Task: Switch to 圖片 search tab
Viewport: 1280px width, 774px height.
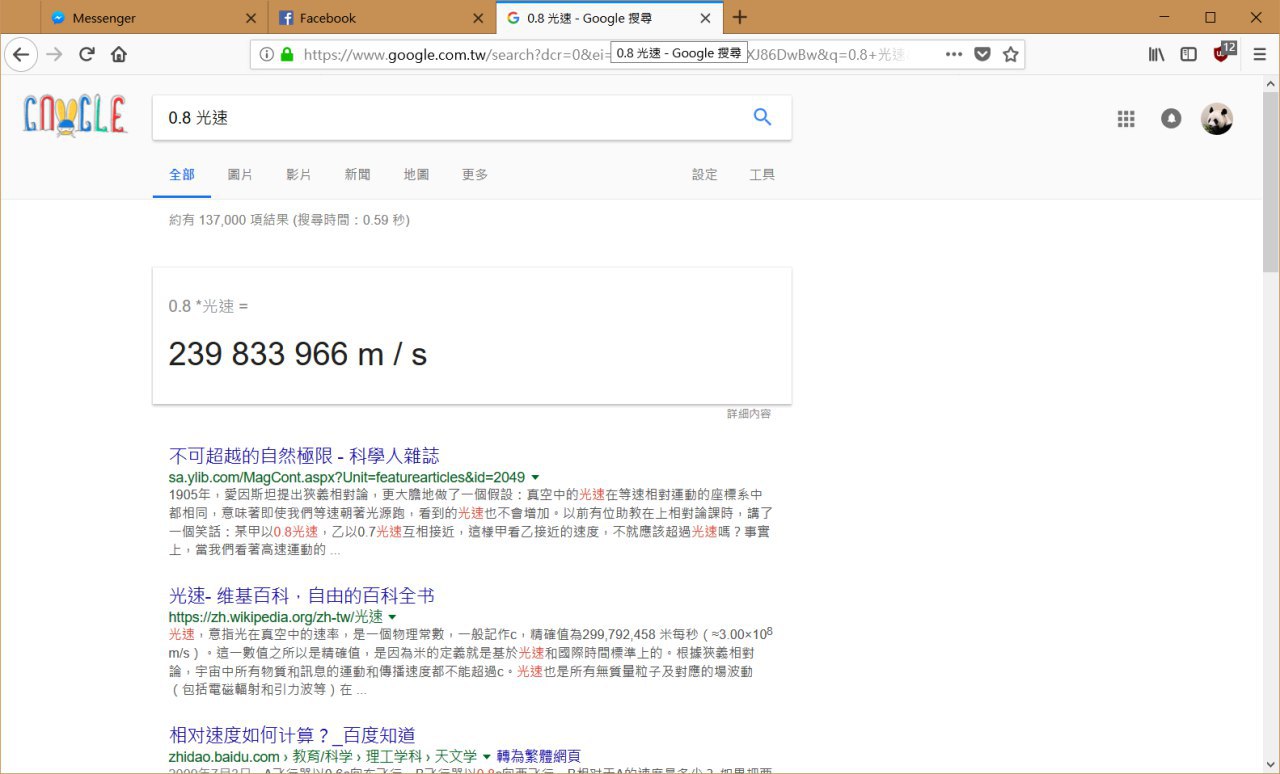Action: (x=240, y=175)
